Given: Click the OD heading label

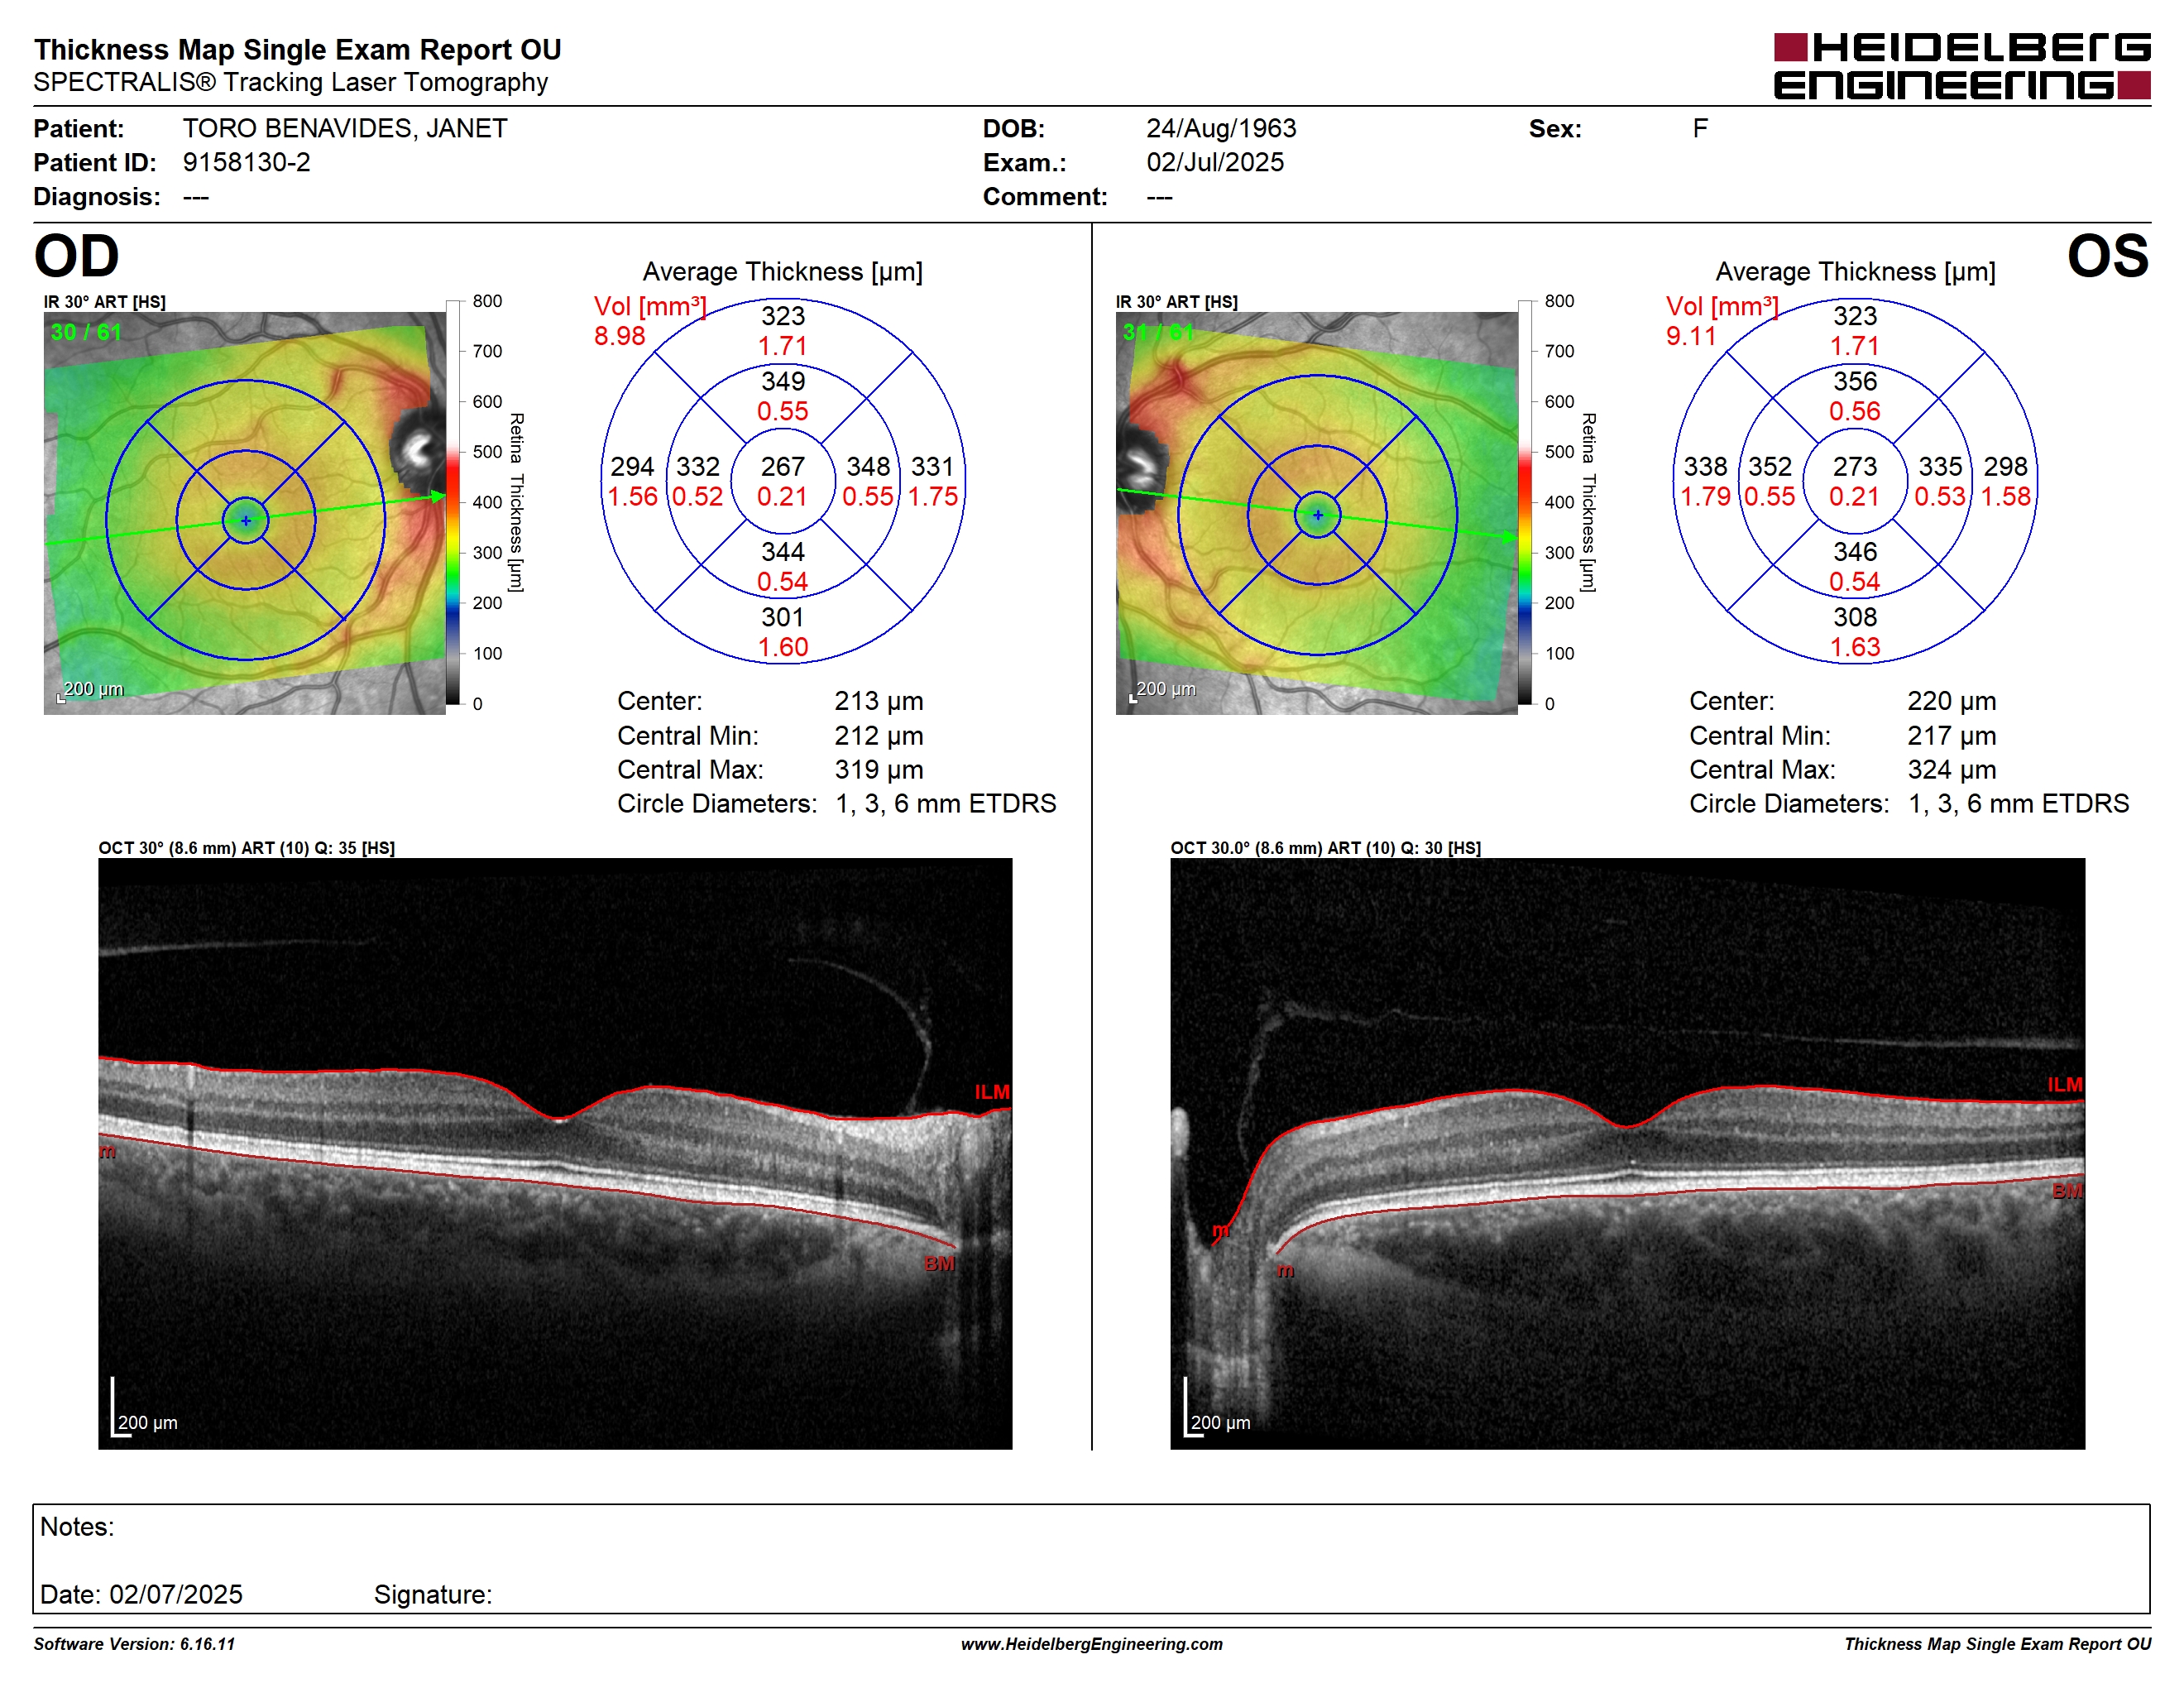Looking at the screenshot, I should click(x=77, y=256).
